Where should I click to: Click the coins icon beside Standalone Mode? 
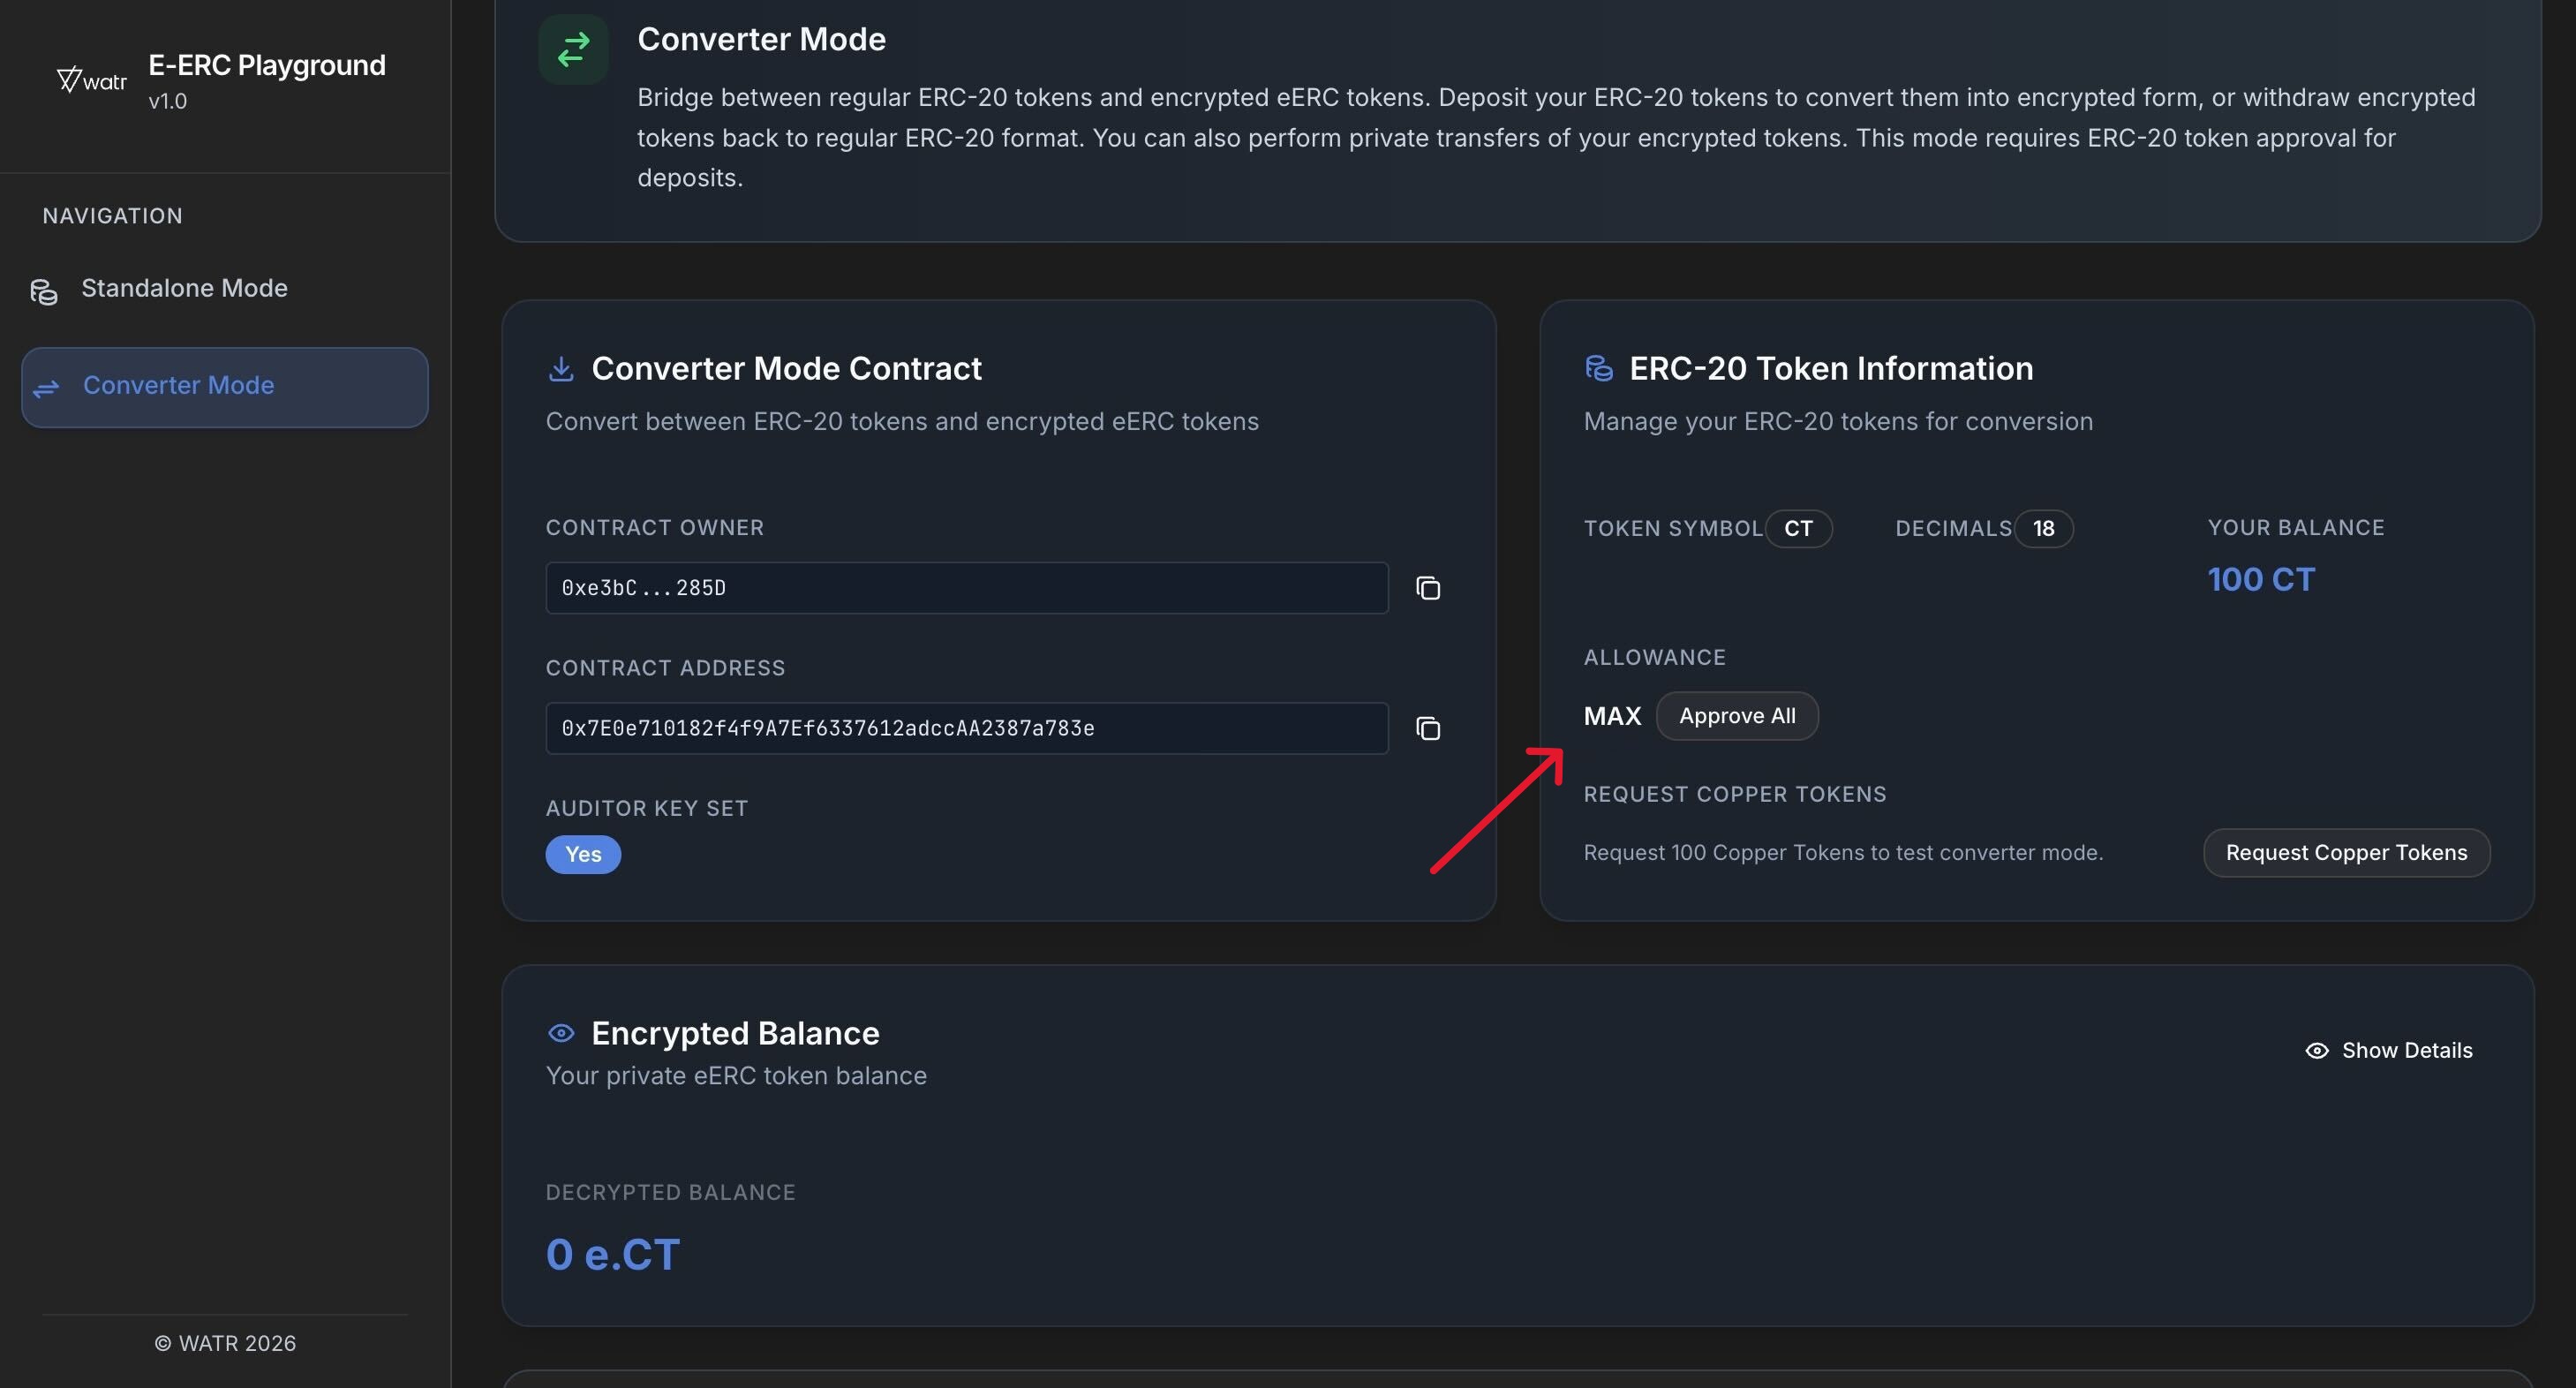(x=44, y=291)
